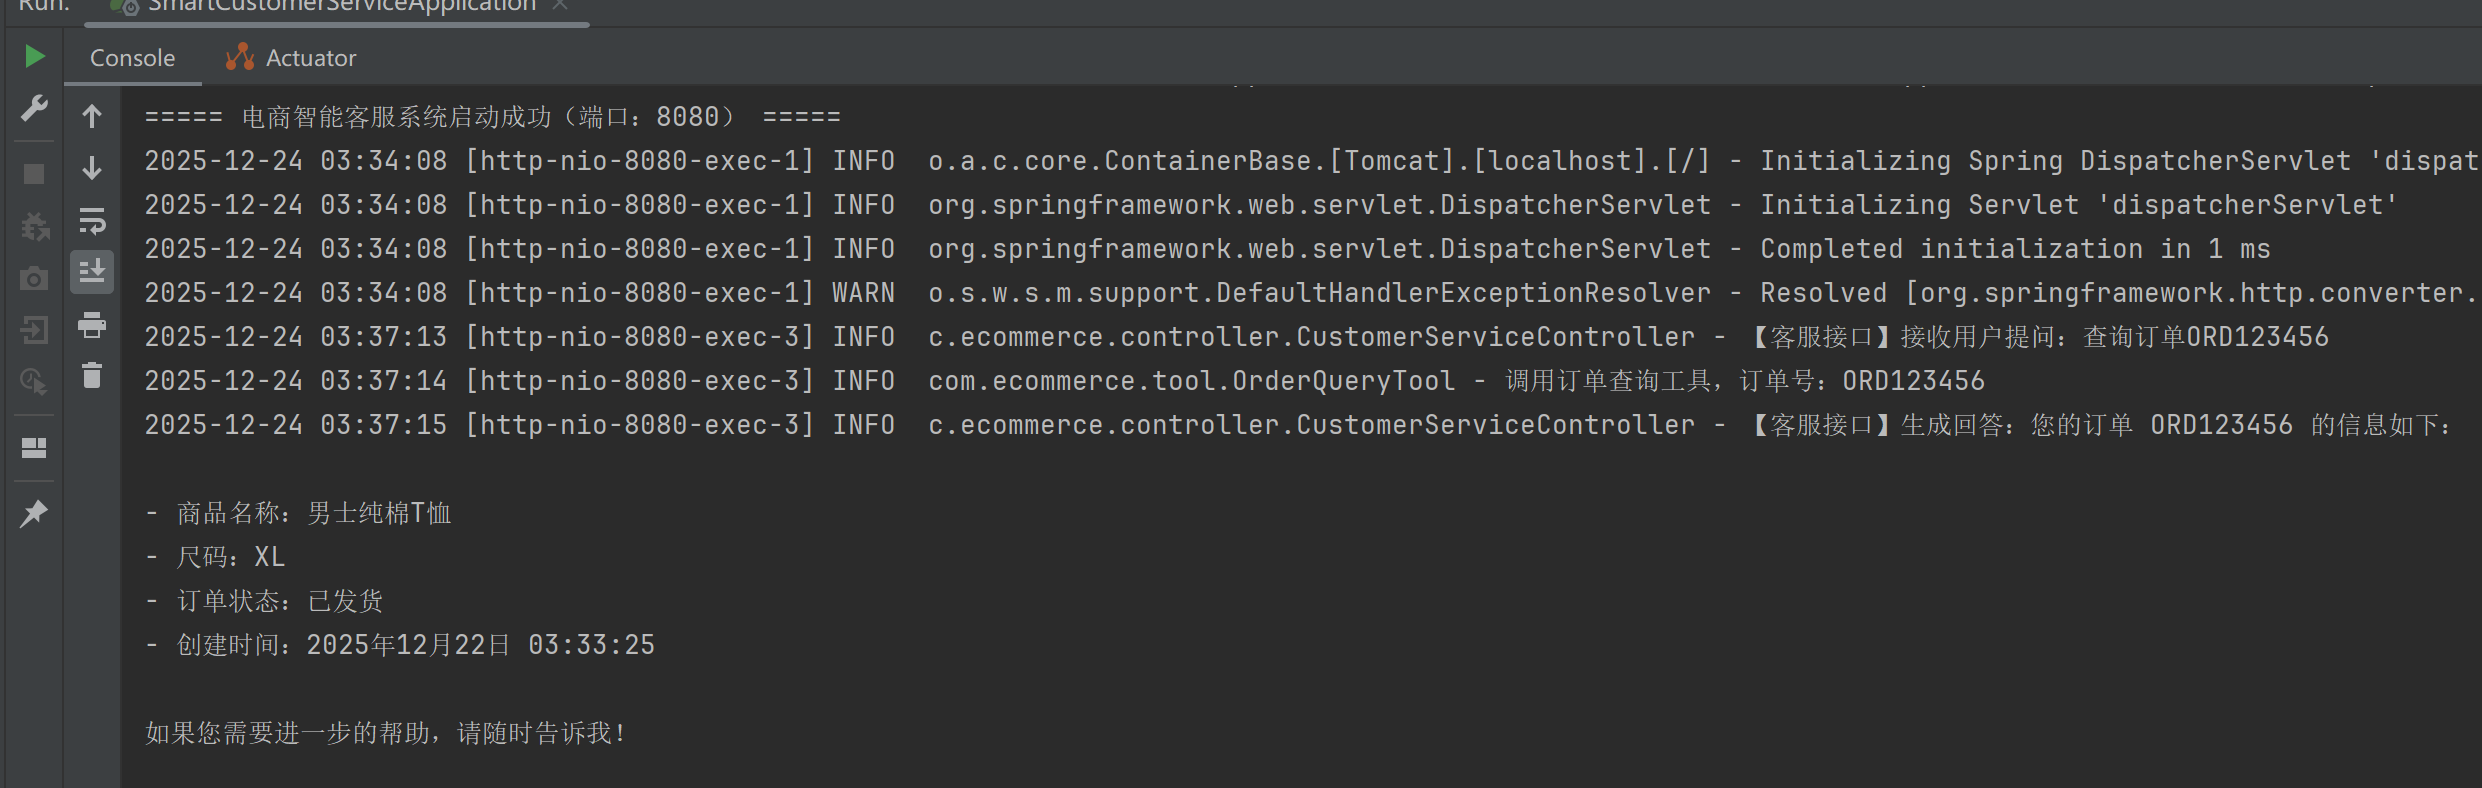
Task: Click the '生成回答' log line at 03:37:15
Action: point(1299,425)
